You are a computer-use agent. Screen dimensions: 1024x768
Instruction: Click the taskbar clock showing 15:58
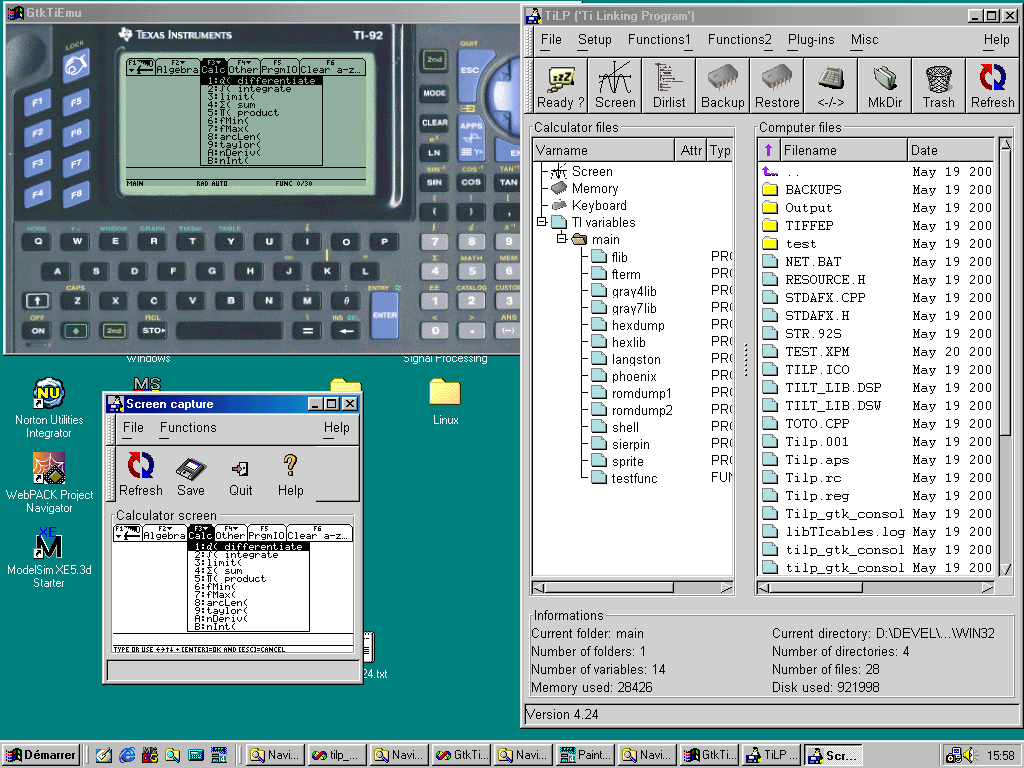1000,756
